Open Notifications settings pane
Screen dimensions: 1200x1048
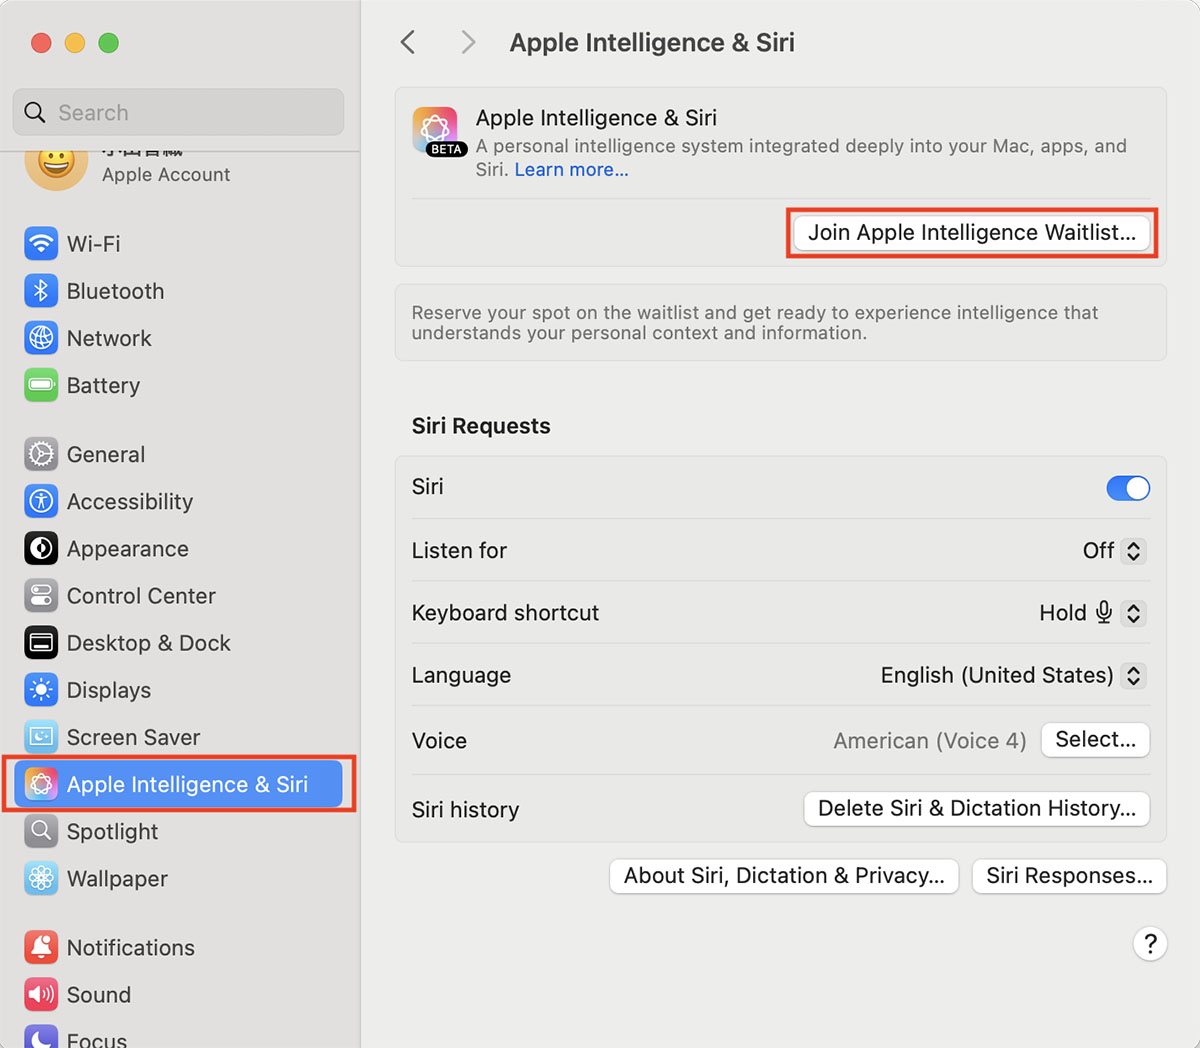click(x=180, y=947)
